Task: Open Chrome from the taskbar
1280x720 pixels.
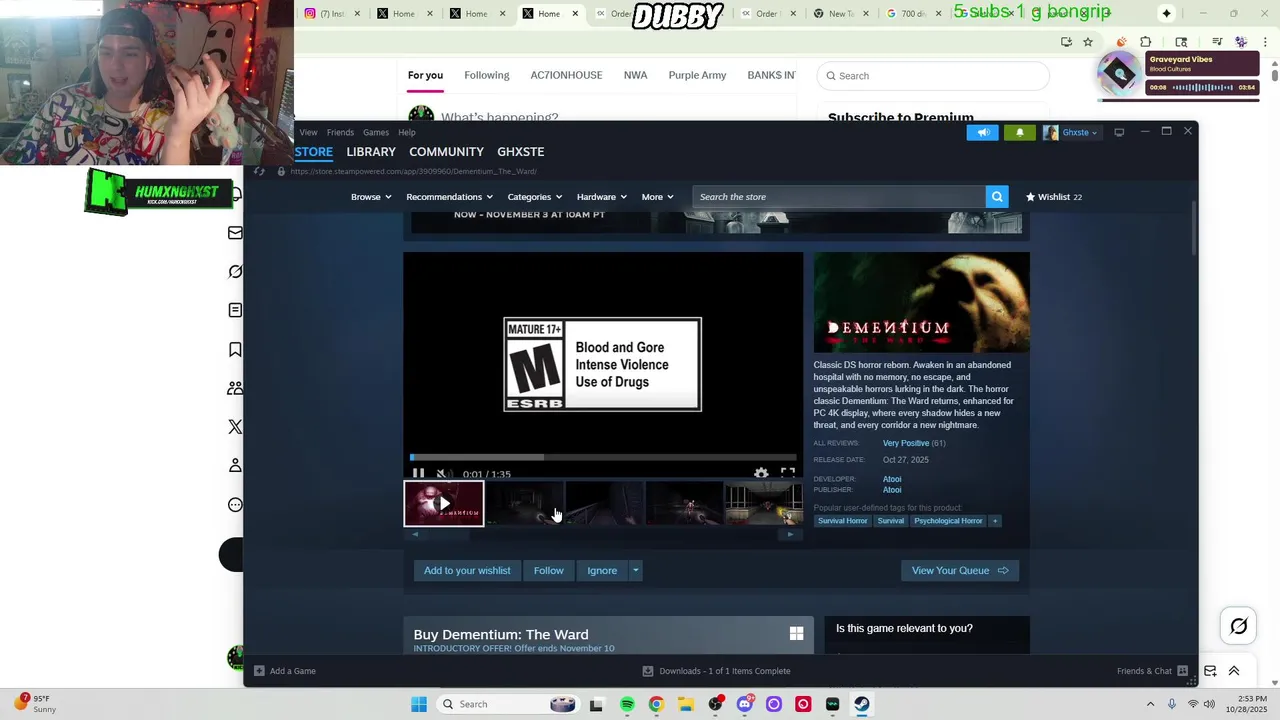Action: (x=656, y=704)
